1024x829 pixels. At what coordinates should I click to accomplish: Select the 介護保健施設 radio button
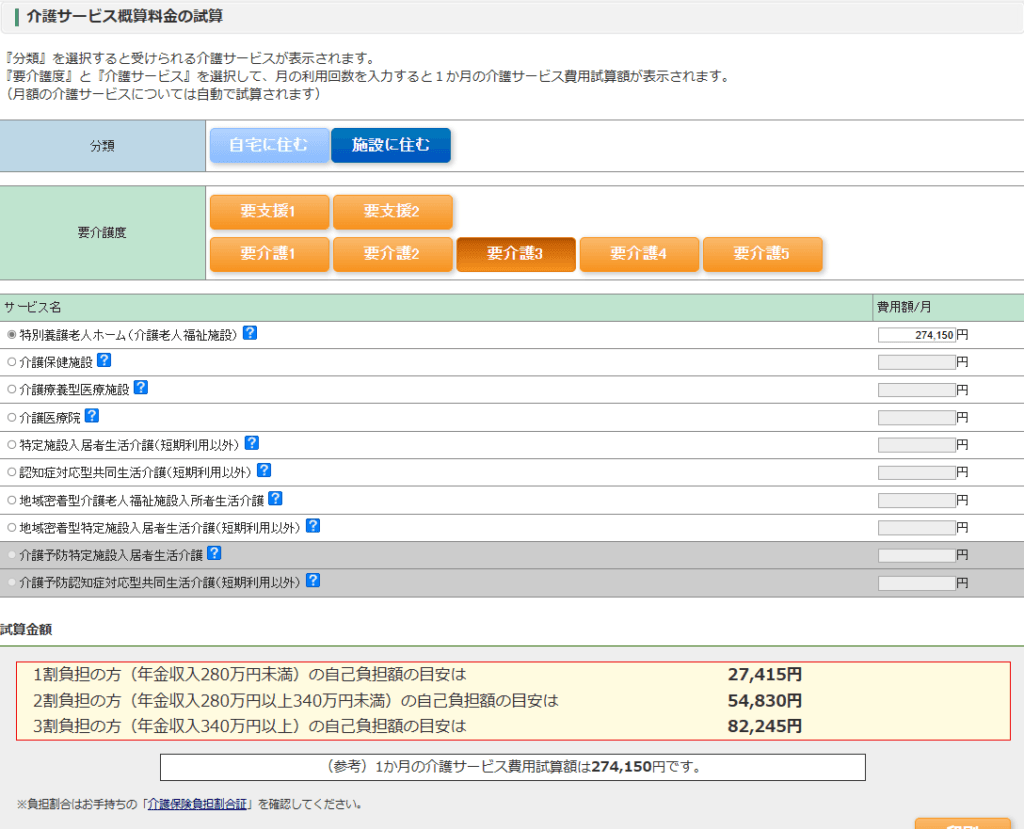[x=12, y=362]
